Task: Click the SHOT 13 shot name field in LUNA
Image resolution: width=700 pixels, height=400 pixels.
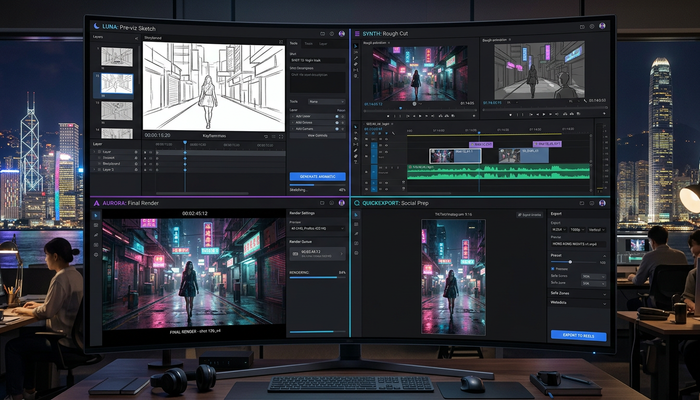Action: click(317, 60)
